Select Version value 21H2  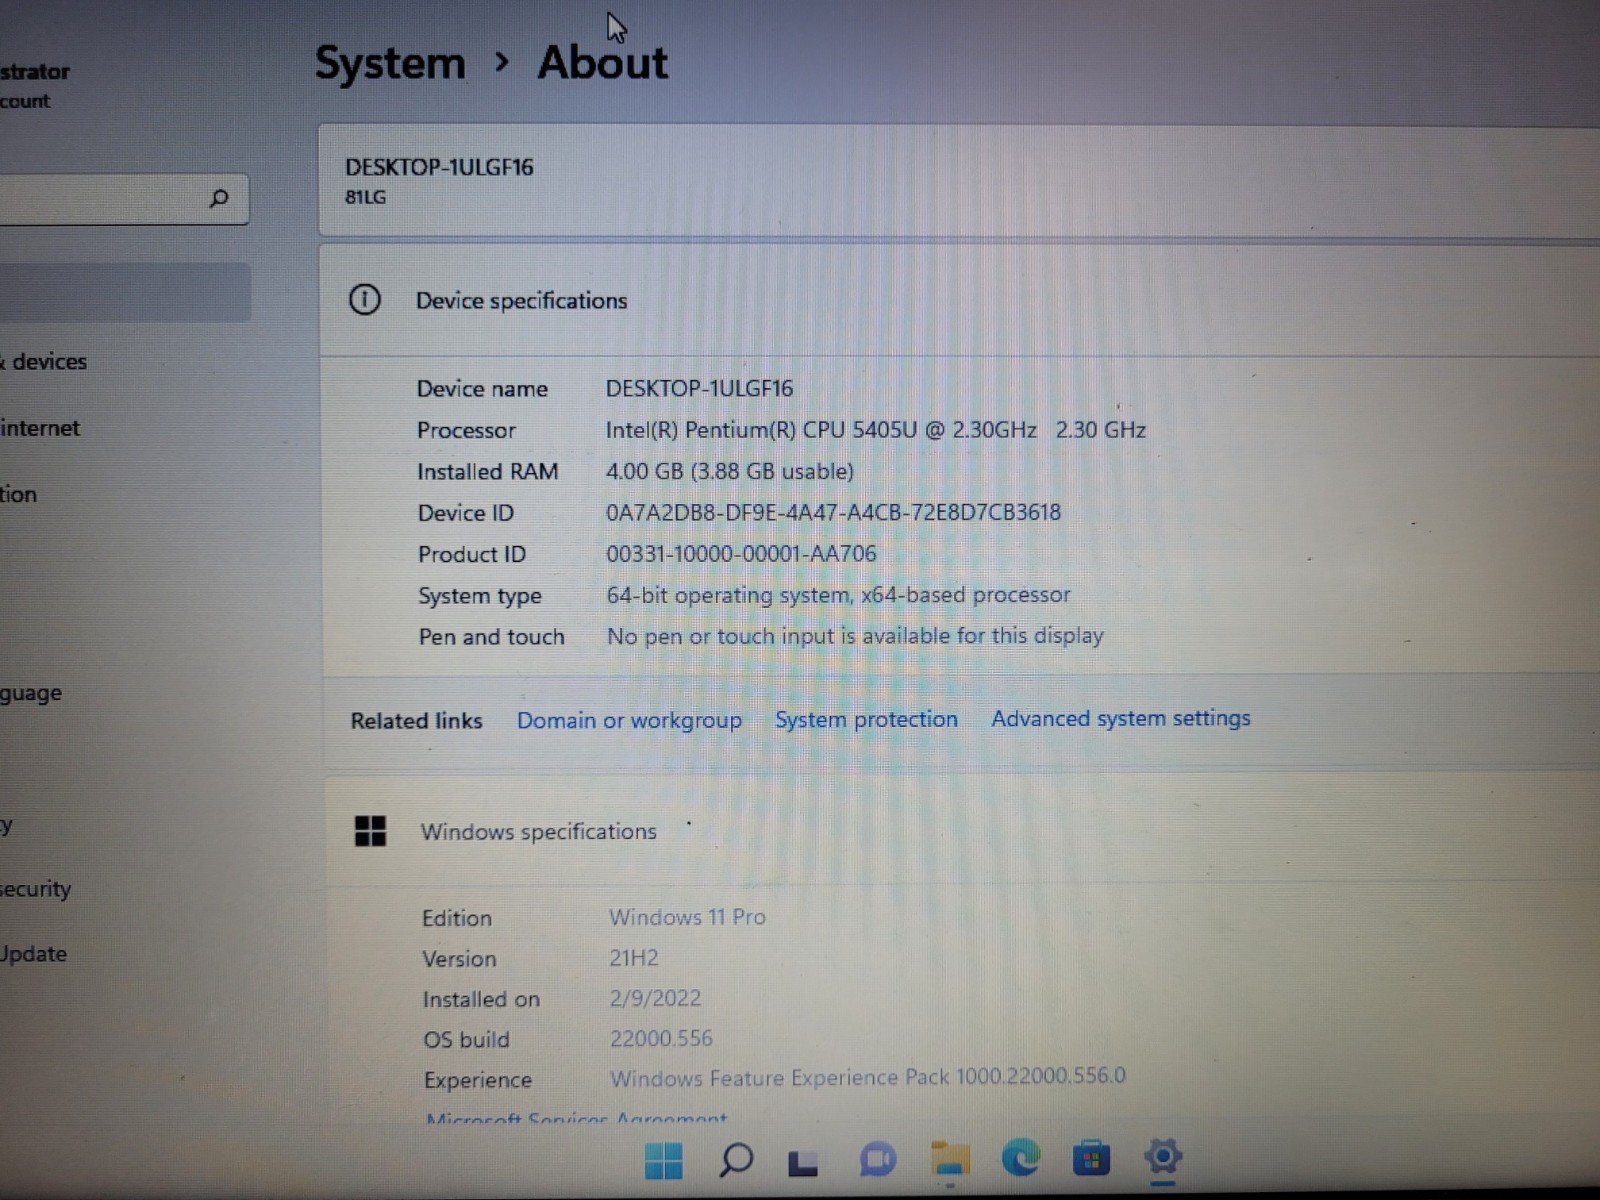tap(634, 958)
